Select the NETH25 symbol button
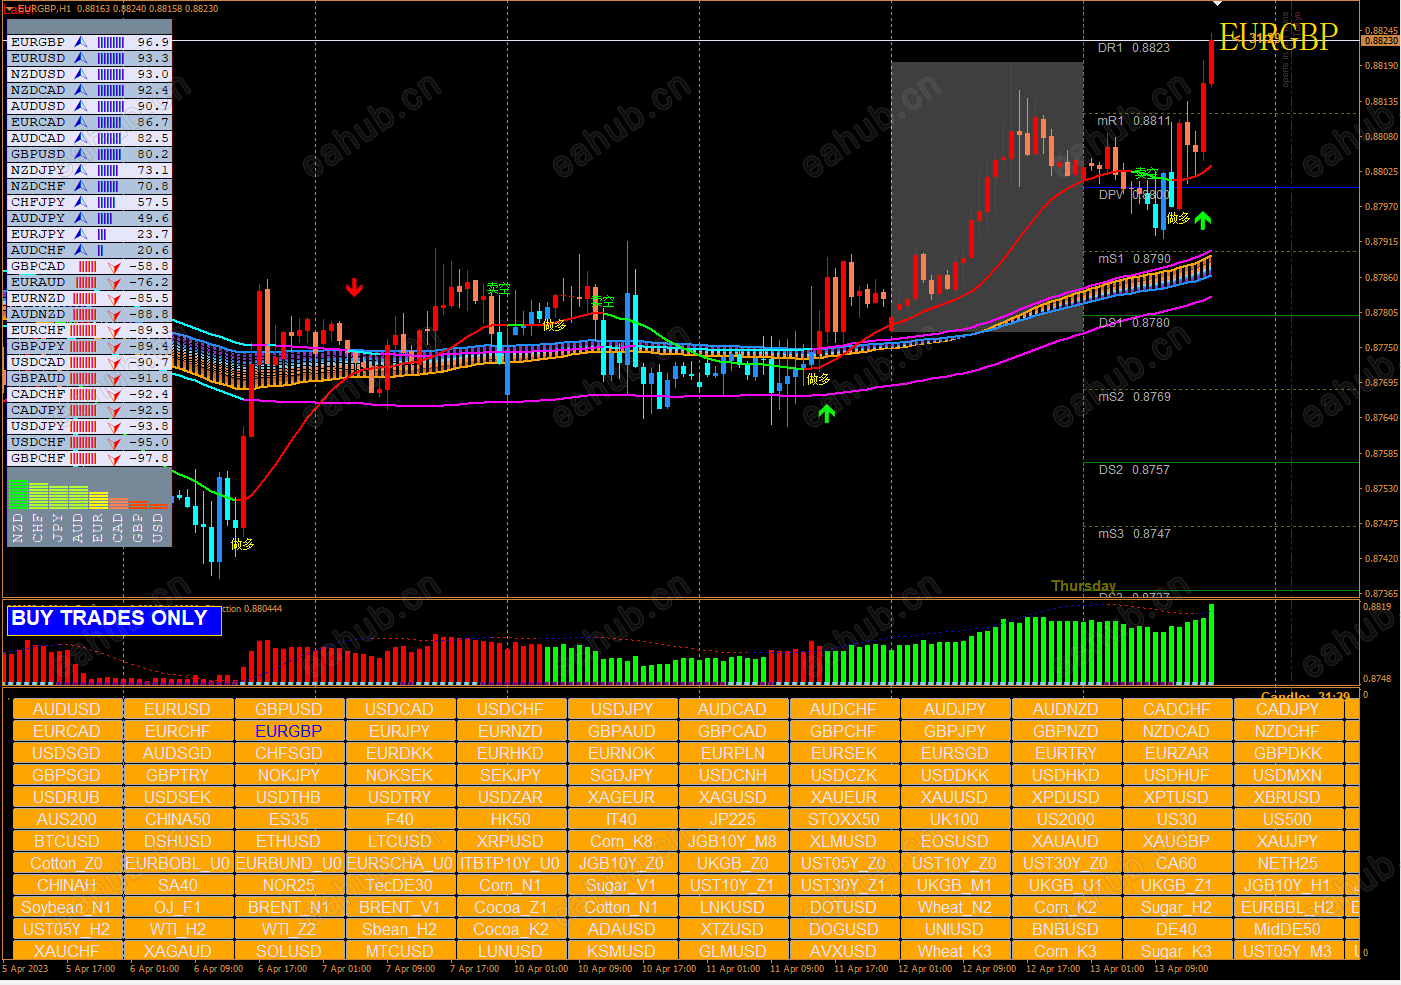Image resolution: width=1401 pixels, height=985 pixels. (1288, 863)
